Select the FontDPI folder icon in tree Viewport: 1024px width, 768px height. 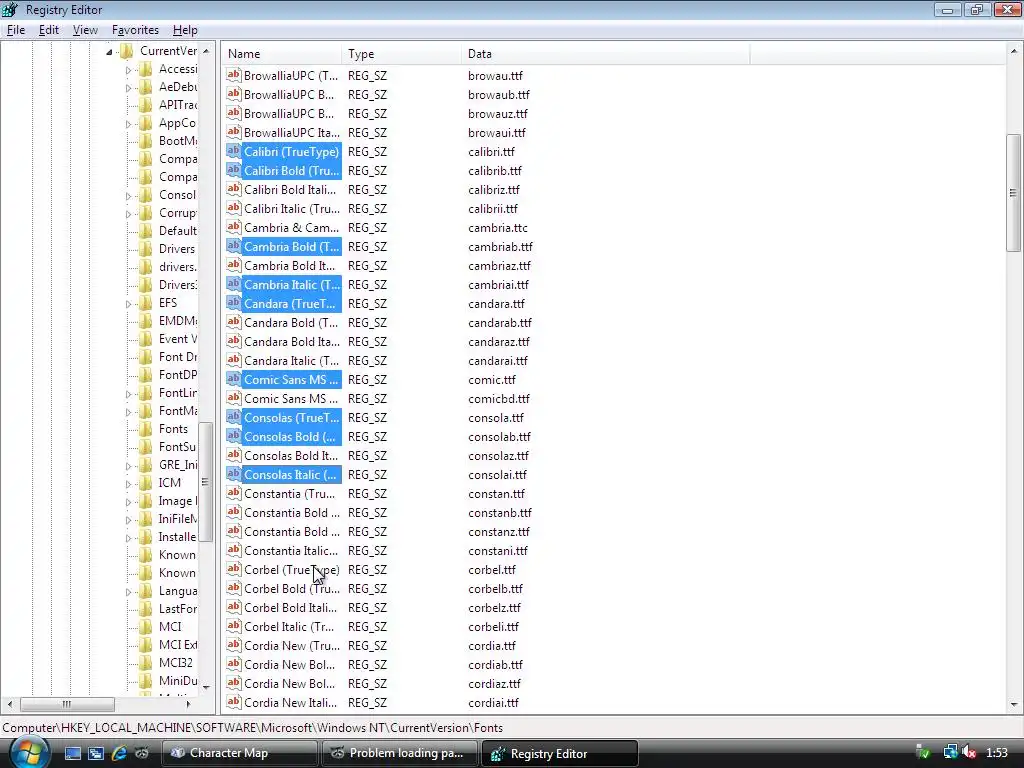tap(146, 375)
